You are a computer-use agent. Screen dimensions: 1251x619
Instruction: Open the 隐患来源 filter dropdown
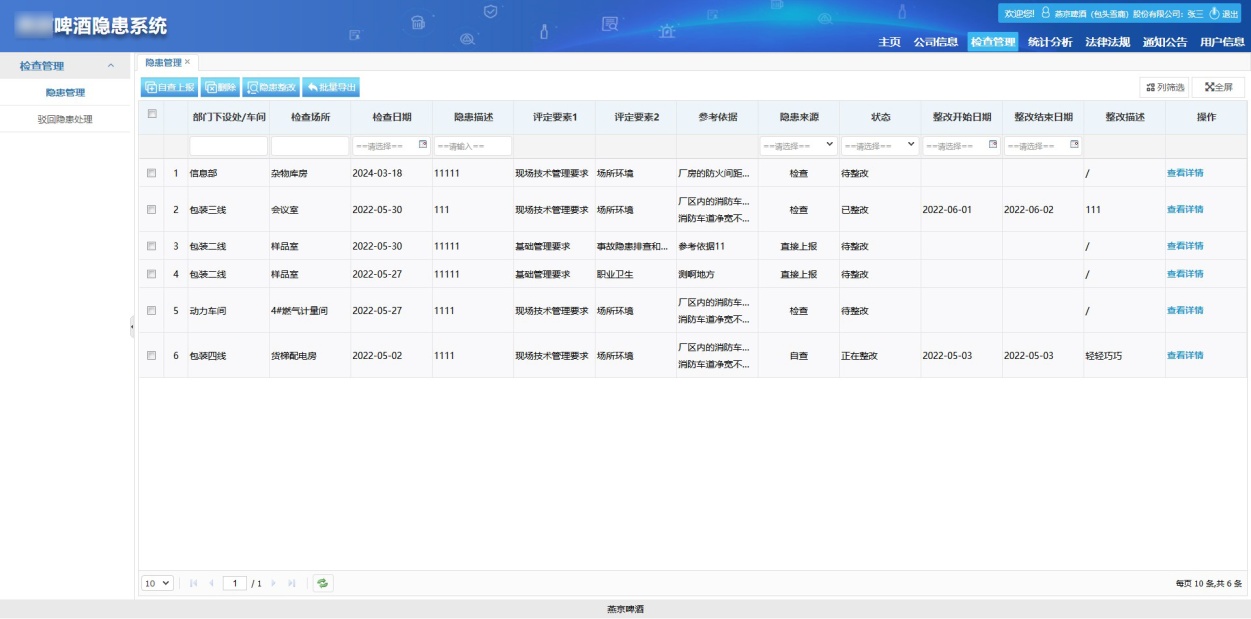pyautogui.click(x=798, y=145)
